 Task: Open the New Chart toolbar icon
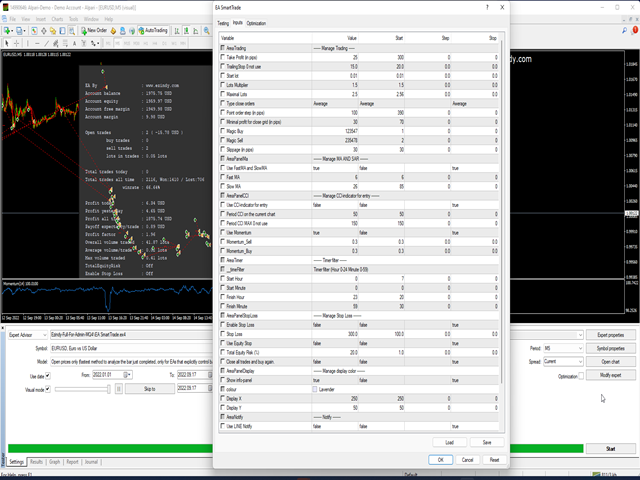pos(7,31)
